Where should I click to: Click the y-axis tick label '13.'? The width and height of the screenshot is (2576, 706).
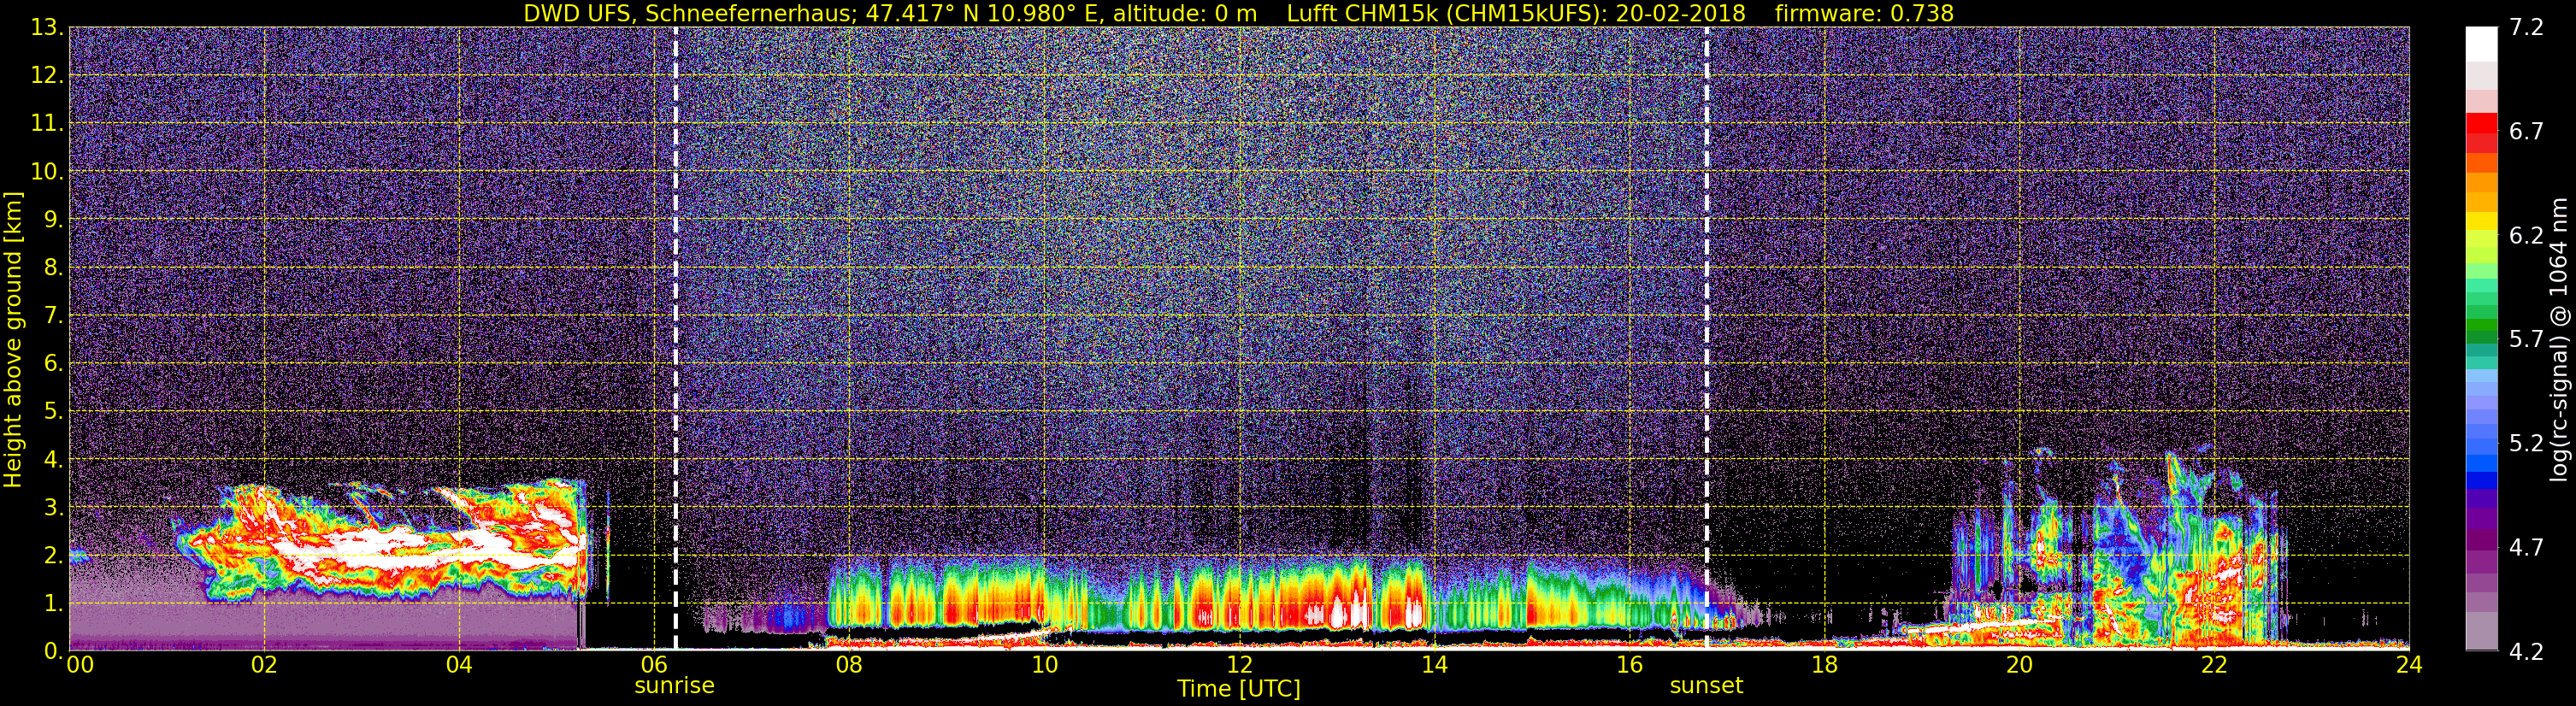(x=47, y=28)
